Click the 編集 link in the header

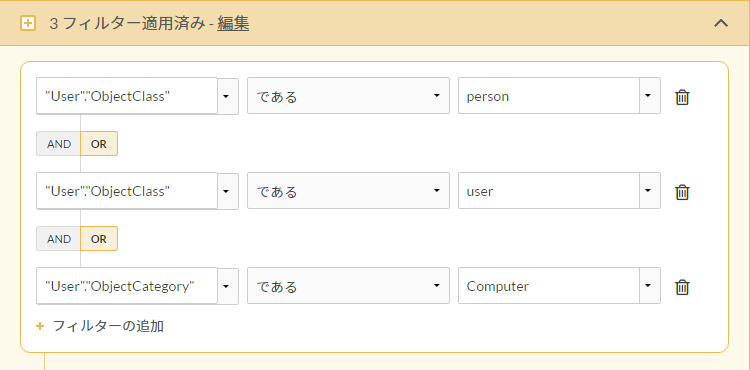(233, 23)
